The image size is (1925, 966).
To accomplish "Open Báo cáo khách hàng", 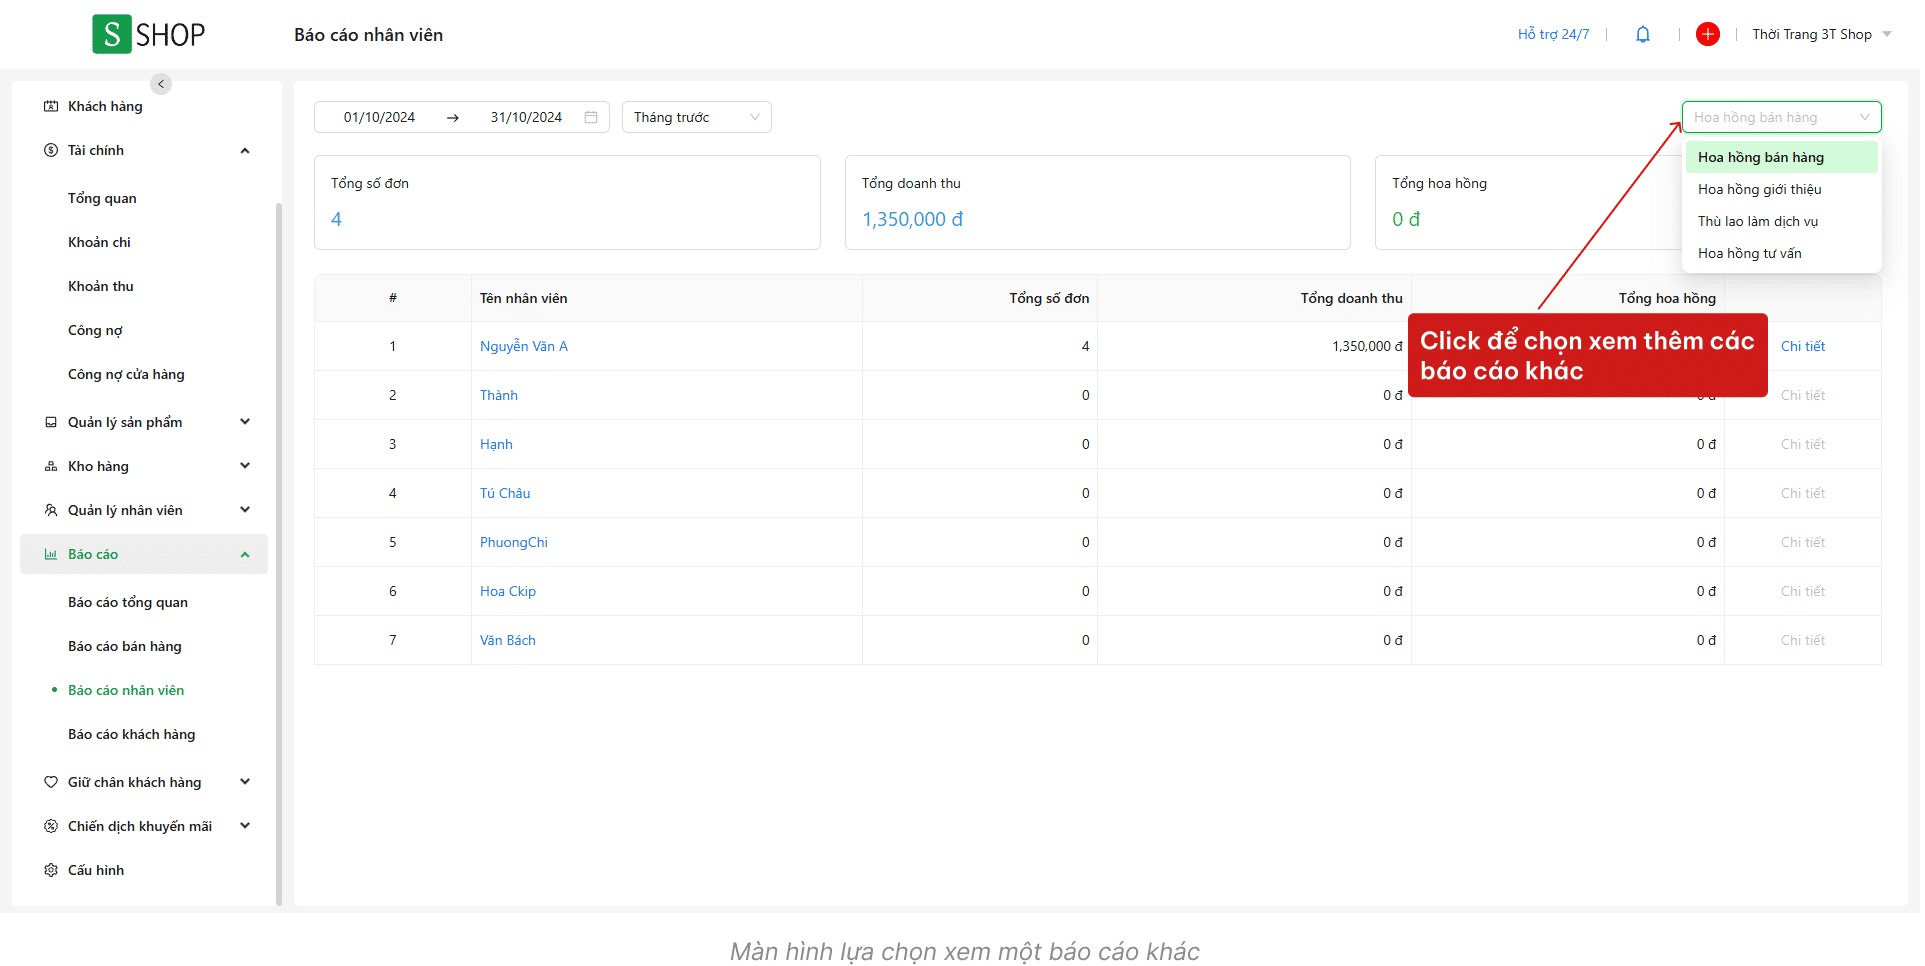I will [x=132, y=734].
